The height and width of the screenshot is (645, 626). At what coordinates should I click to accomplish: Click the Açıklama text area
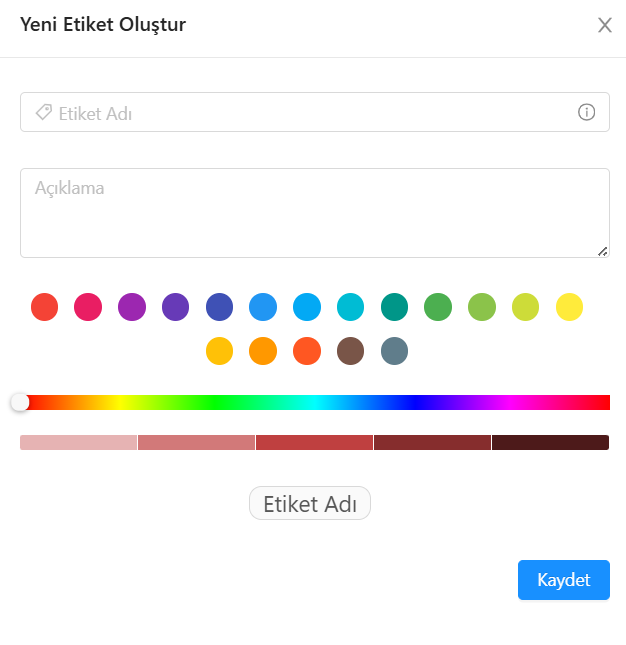314,212
